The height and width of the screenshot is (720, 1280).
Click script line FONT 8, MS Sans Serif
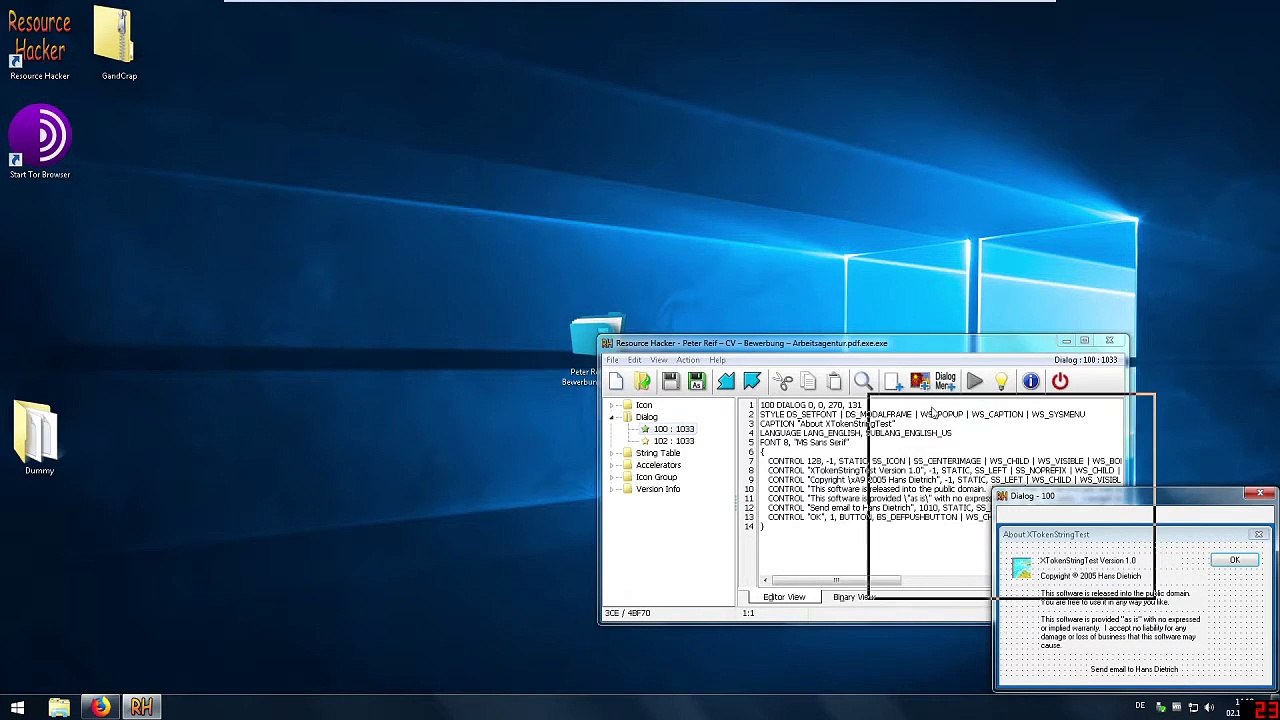(x=804, y=442)
